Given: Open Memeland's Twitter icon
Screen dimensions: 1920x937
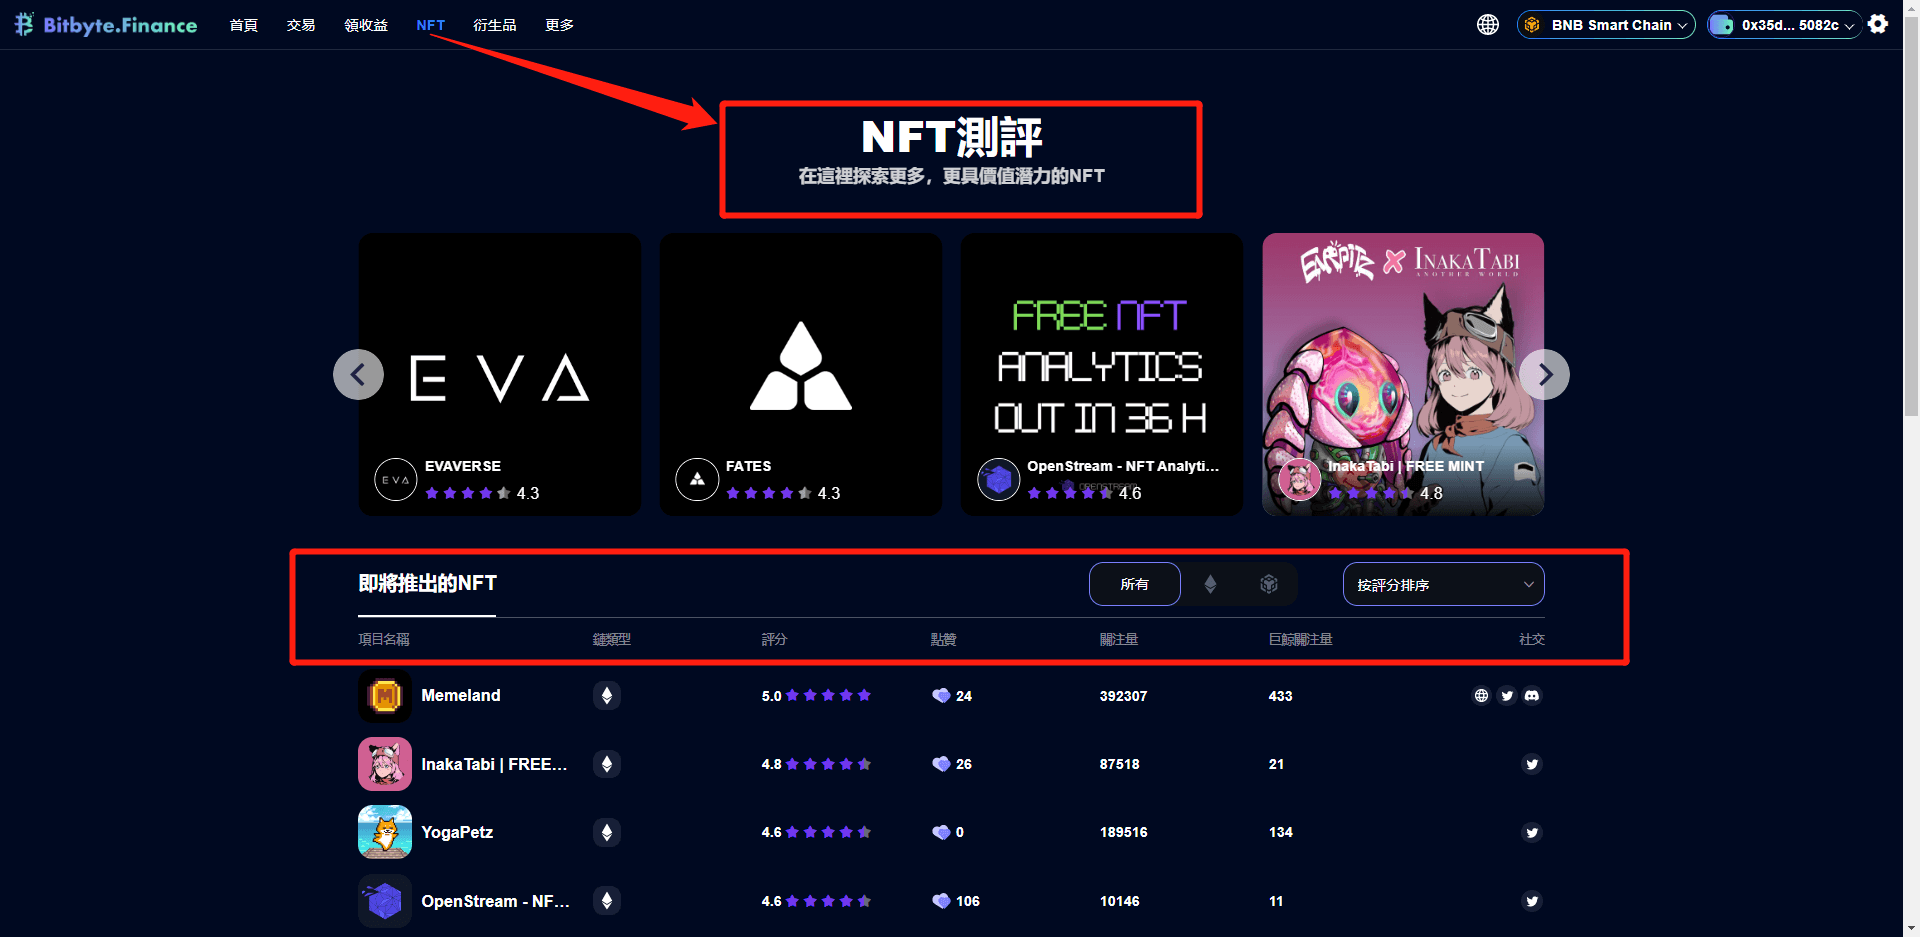Looking at the screenshot, I should click(1507, 696).
